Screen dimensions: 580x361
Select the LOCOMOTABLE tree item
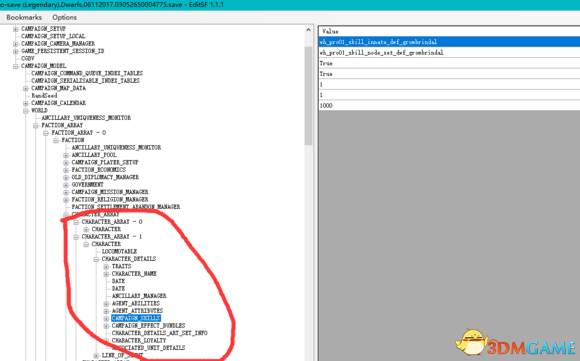click(x=119, y=252)
